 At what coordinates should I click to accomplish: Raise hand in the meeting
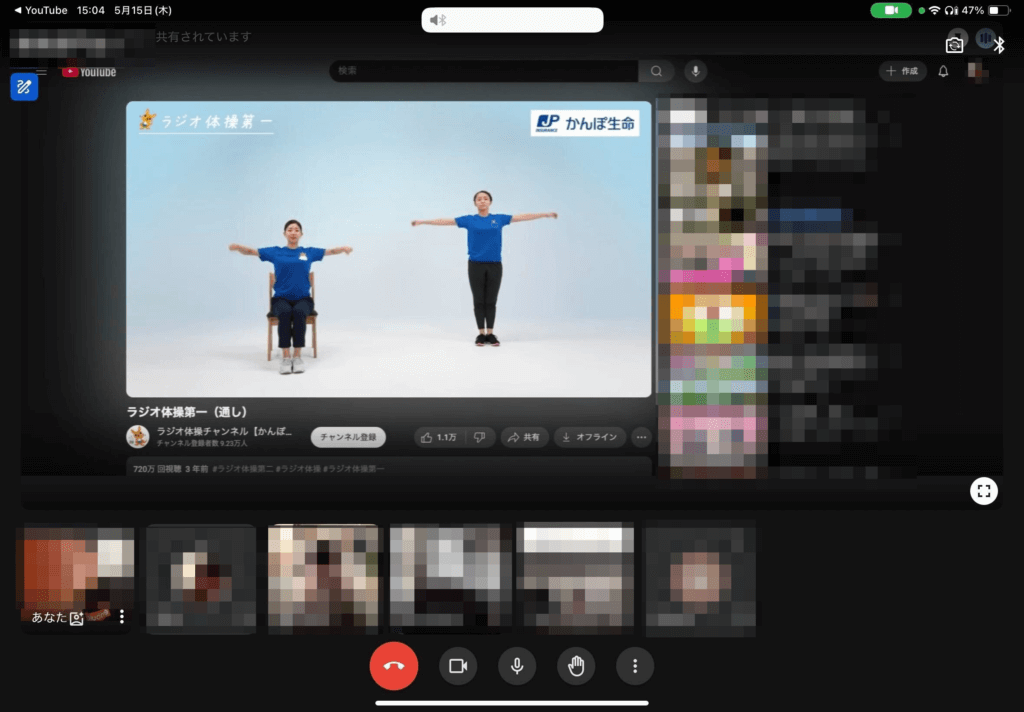pos(576,666)
